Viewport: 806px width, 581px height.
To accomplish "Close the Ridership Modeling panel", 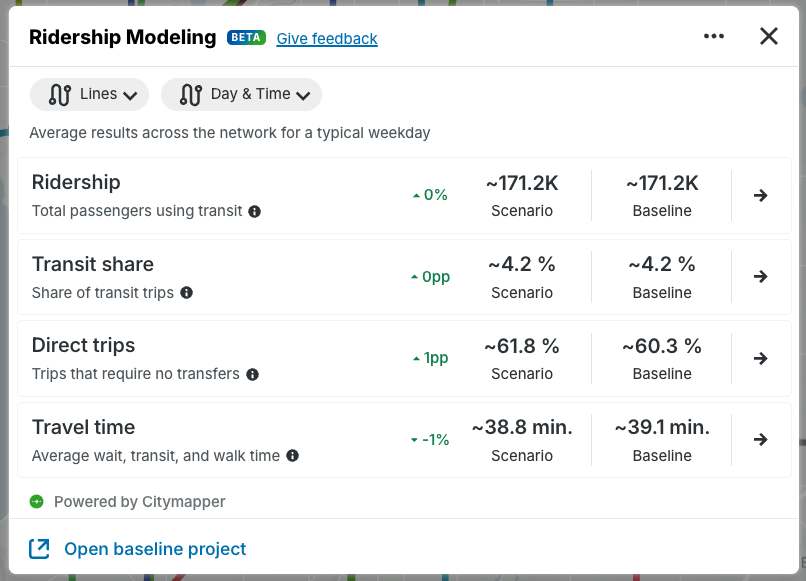I will [768, 37].
